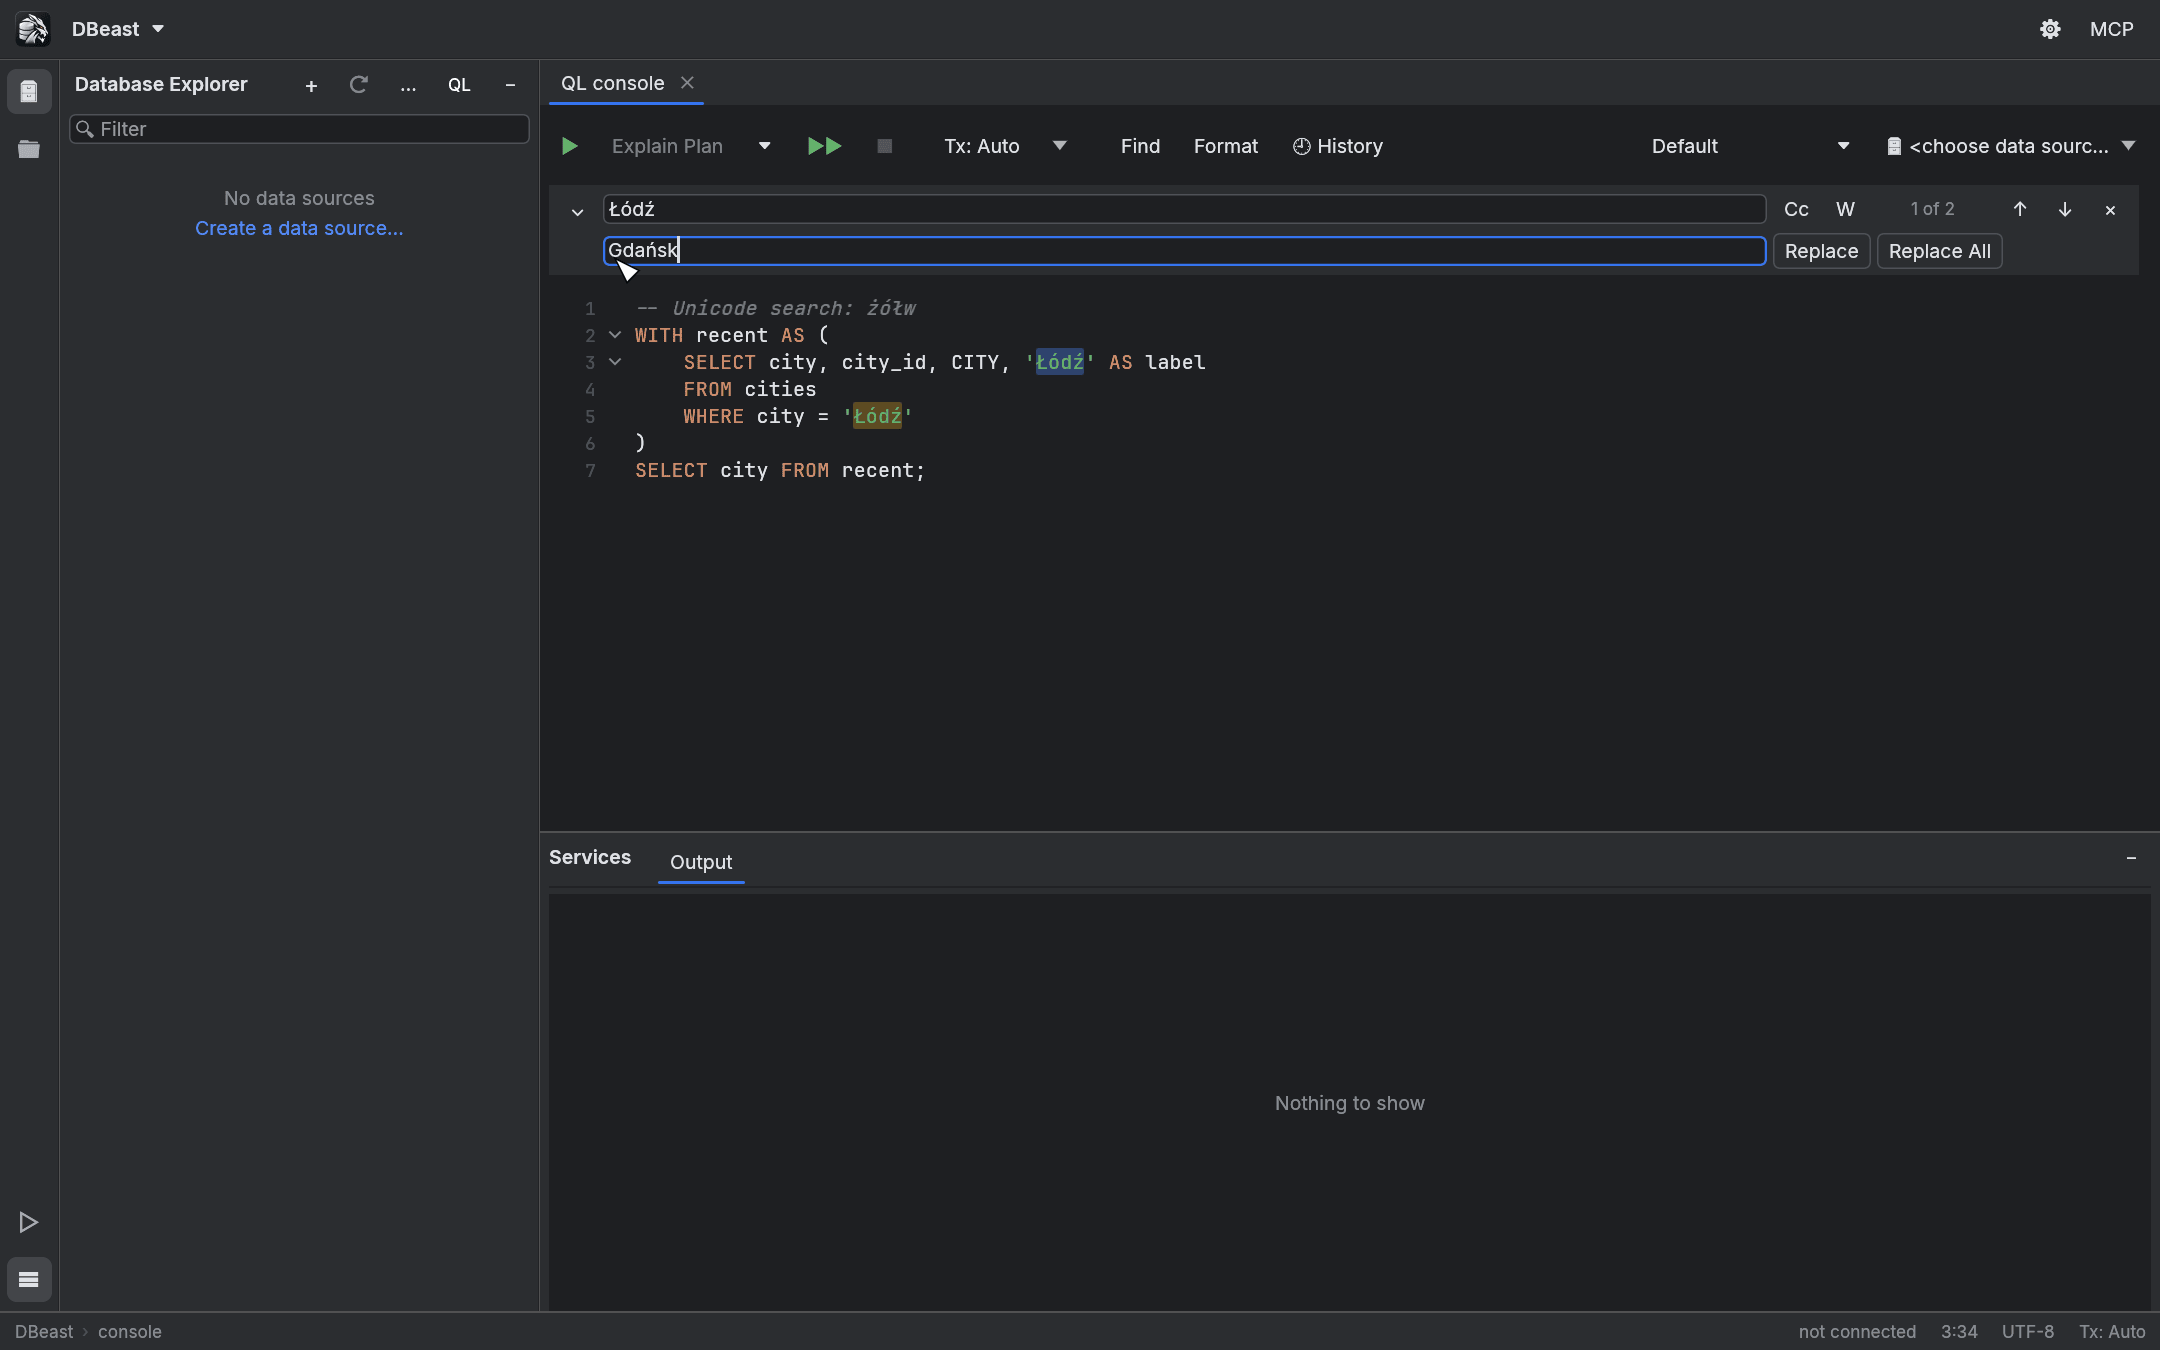Open the MCP menu
The width and height of the screenshot is (2160, 1350).
pos(2112,29)
